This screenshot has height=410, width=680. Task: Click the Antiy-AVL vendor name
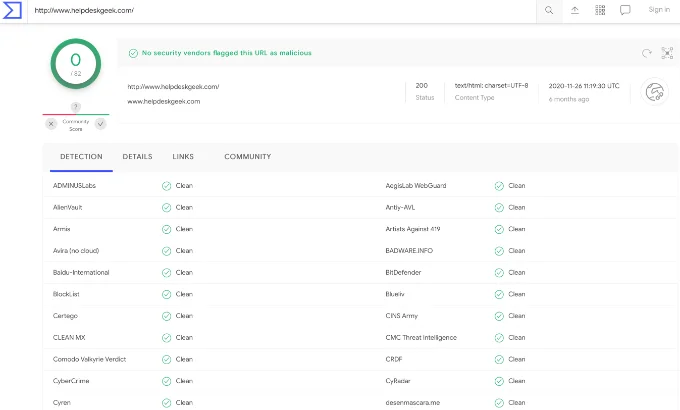coord(400,207)
